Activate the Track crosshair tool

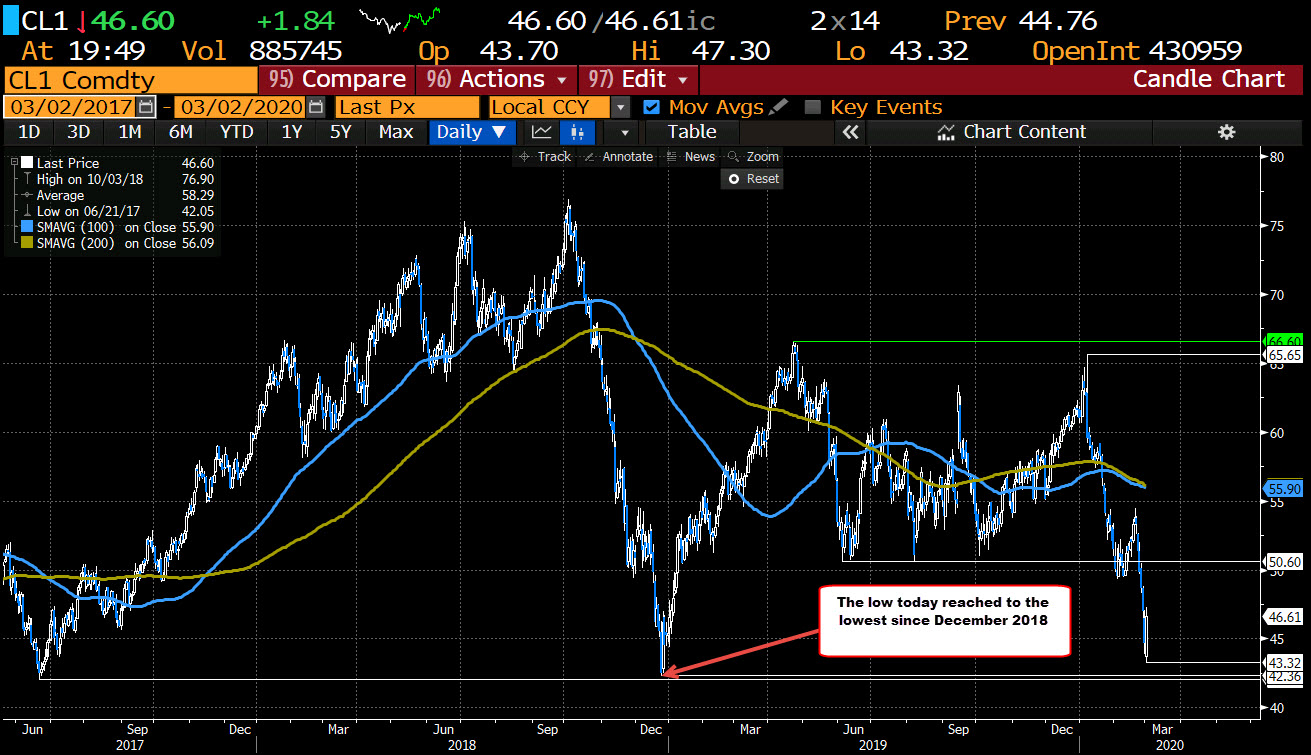coord(545,157)
